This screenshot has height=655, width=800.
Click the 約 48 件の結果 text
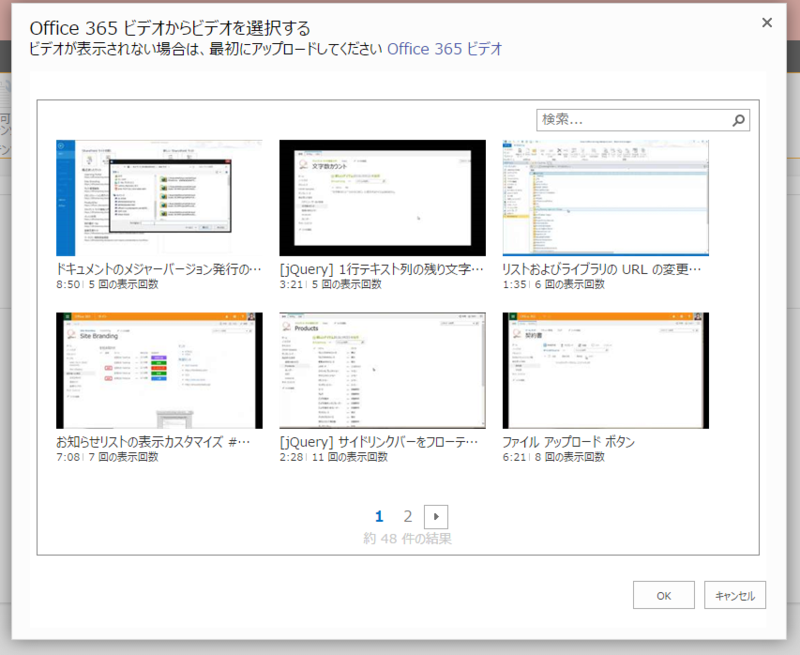pyautogui.click(x=408, y=539)
